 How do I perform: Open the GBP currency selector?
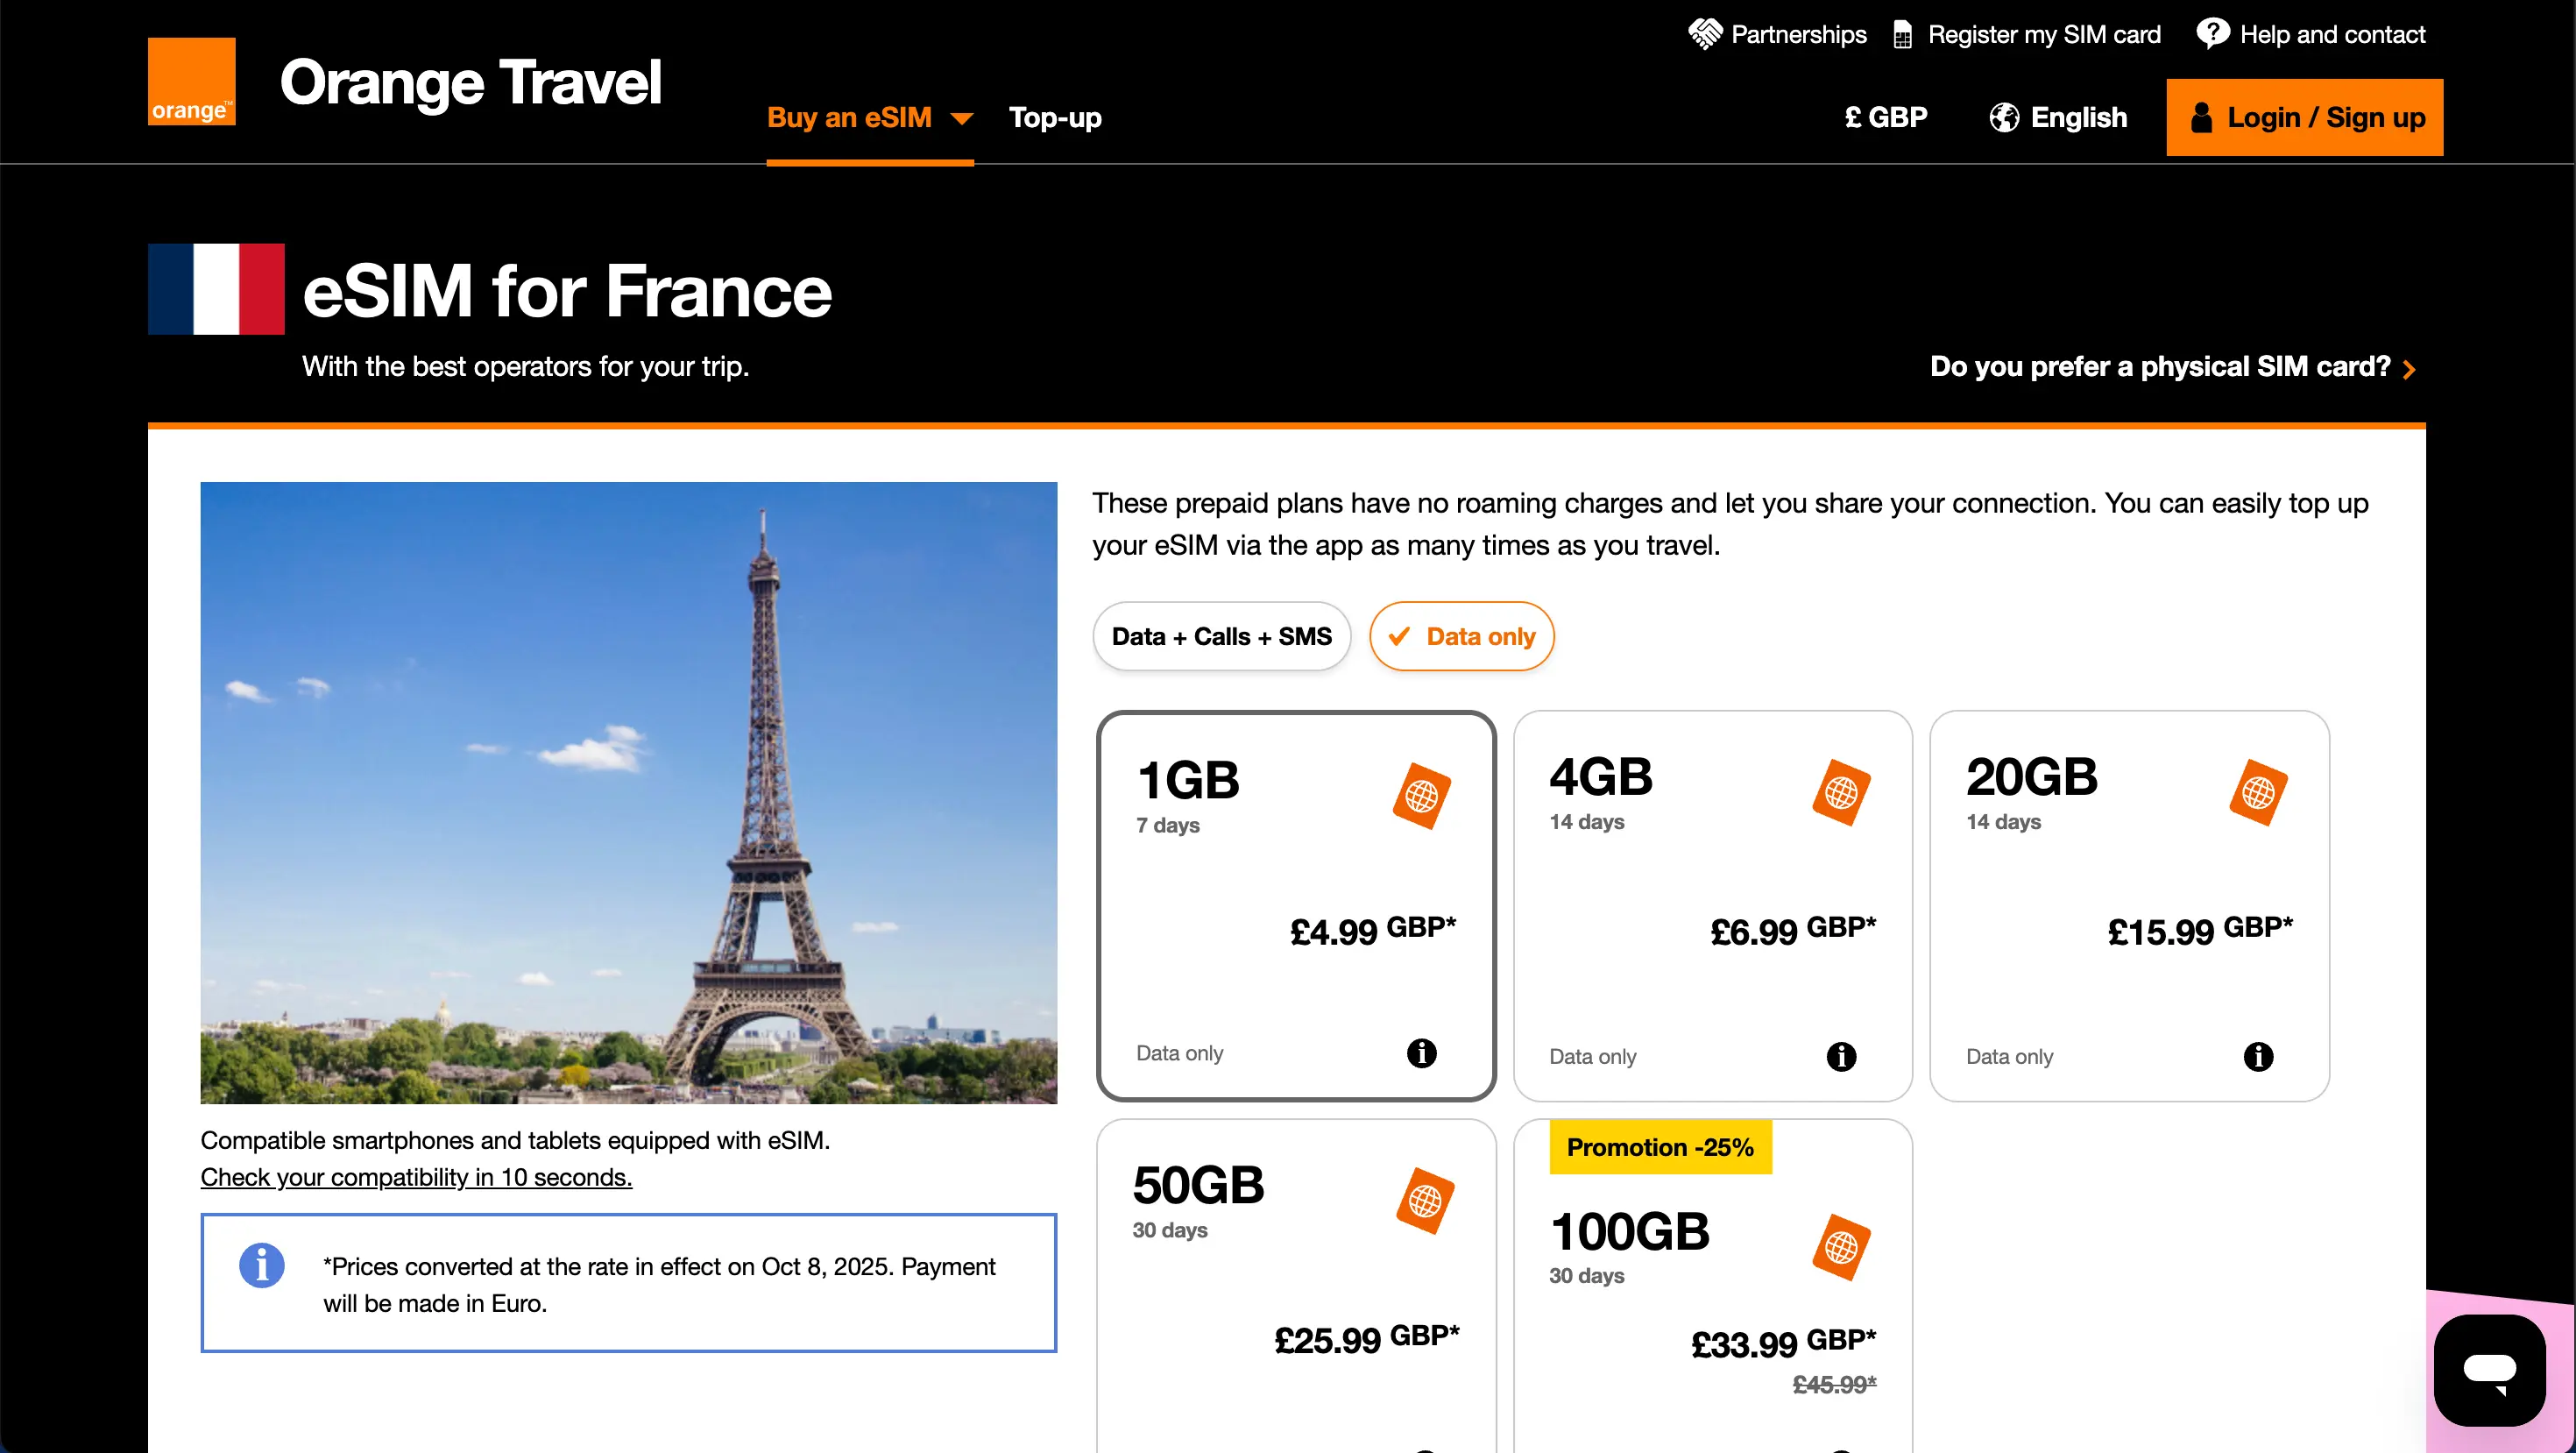pyautogui.click(x=1885, y=117)
